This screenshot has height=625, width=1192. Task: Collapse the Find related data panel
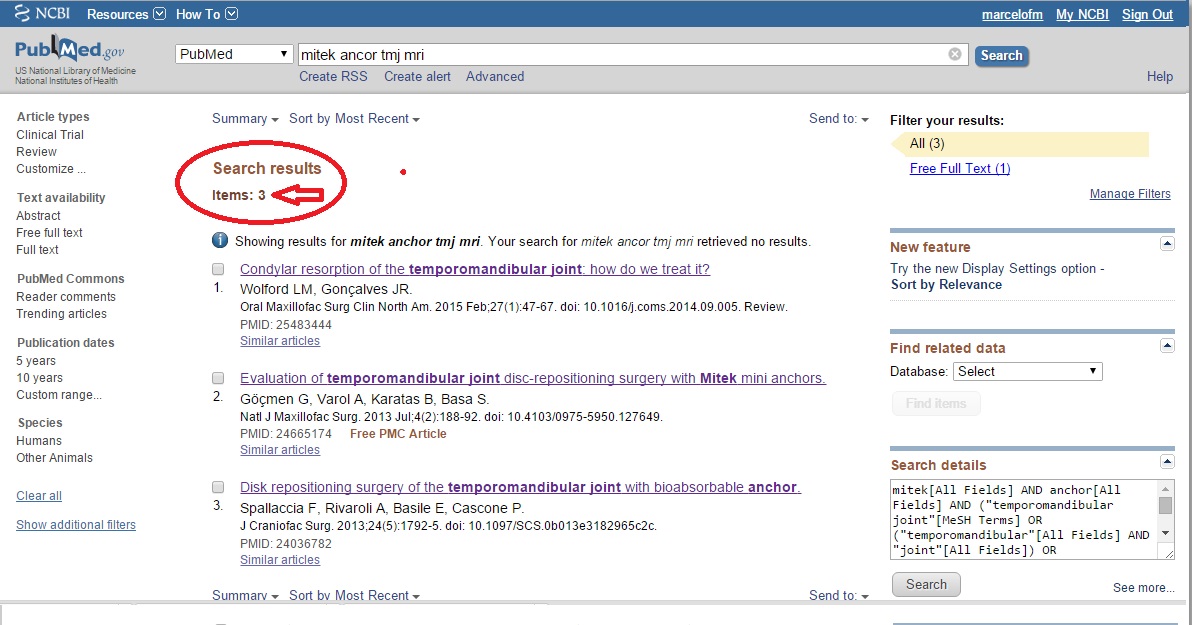[x=1167, y=345]
